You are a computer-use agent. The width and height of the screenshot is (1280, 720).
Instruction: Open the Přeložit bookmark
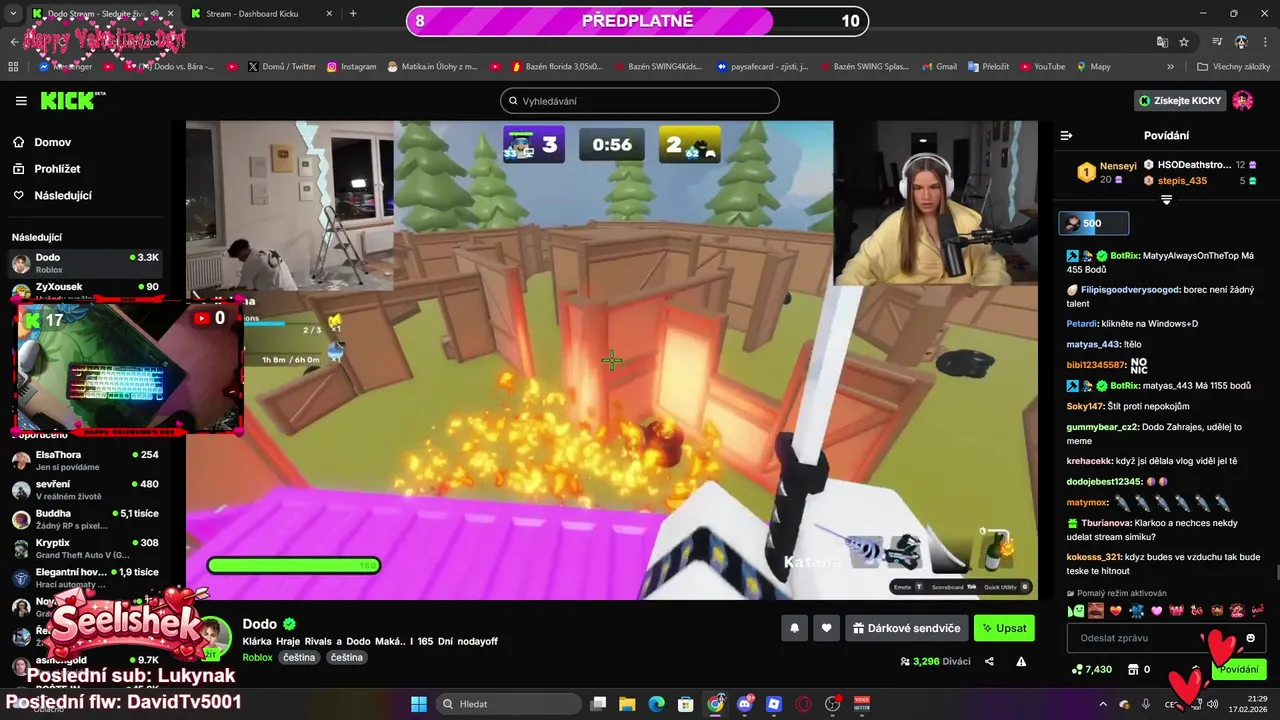987,66
